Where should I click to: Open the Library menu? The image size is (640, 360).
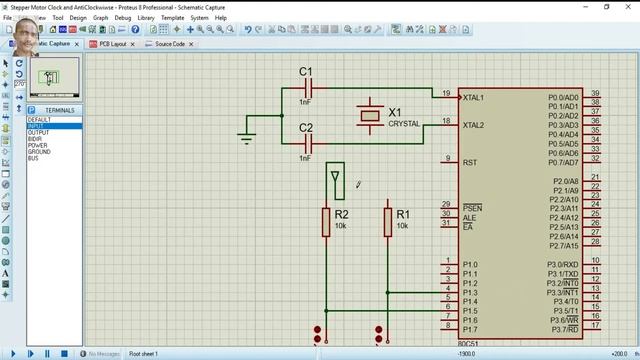click(146, 18)
